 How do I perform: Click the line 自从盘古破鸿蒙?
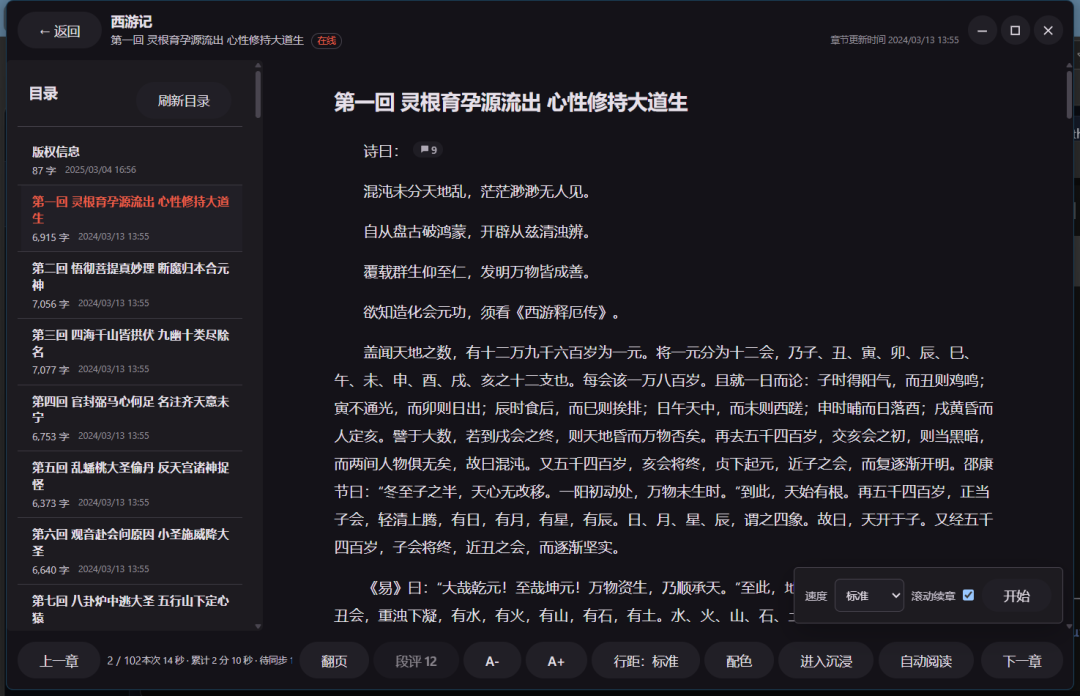[x=477, y=232]
